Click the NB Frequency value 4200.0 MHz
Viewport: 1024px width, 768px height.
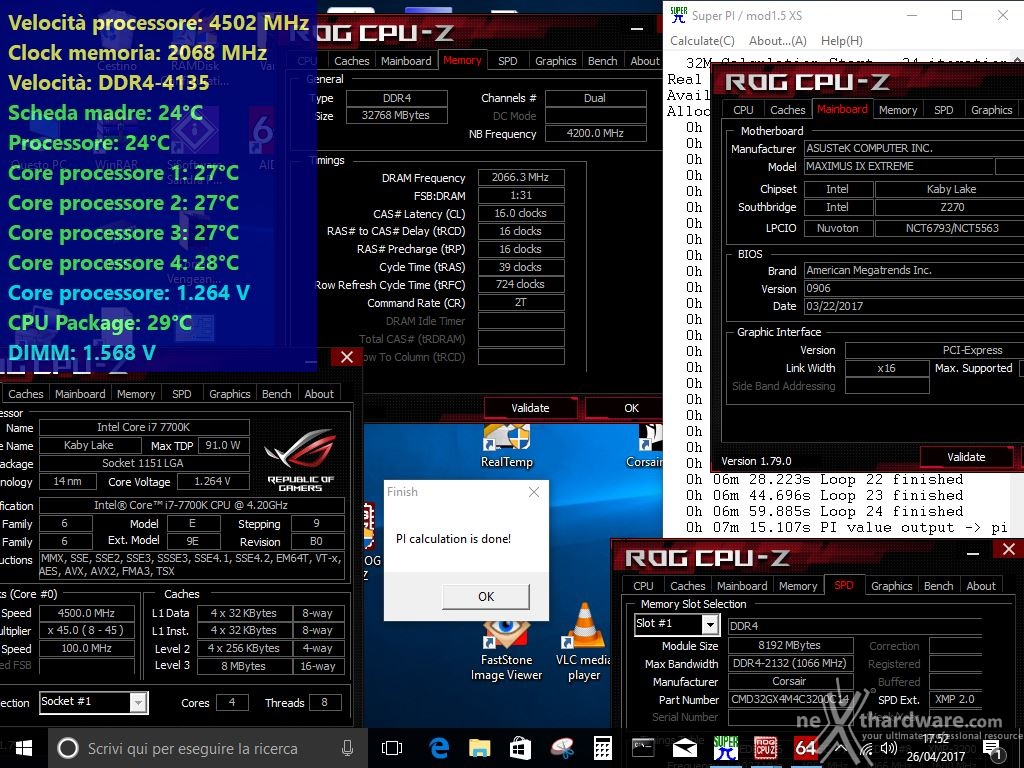pos(595,133)
